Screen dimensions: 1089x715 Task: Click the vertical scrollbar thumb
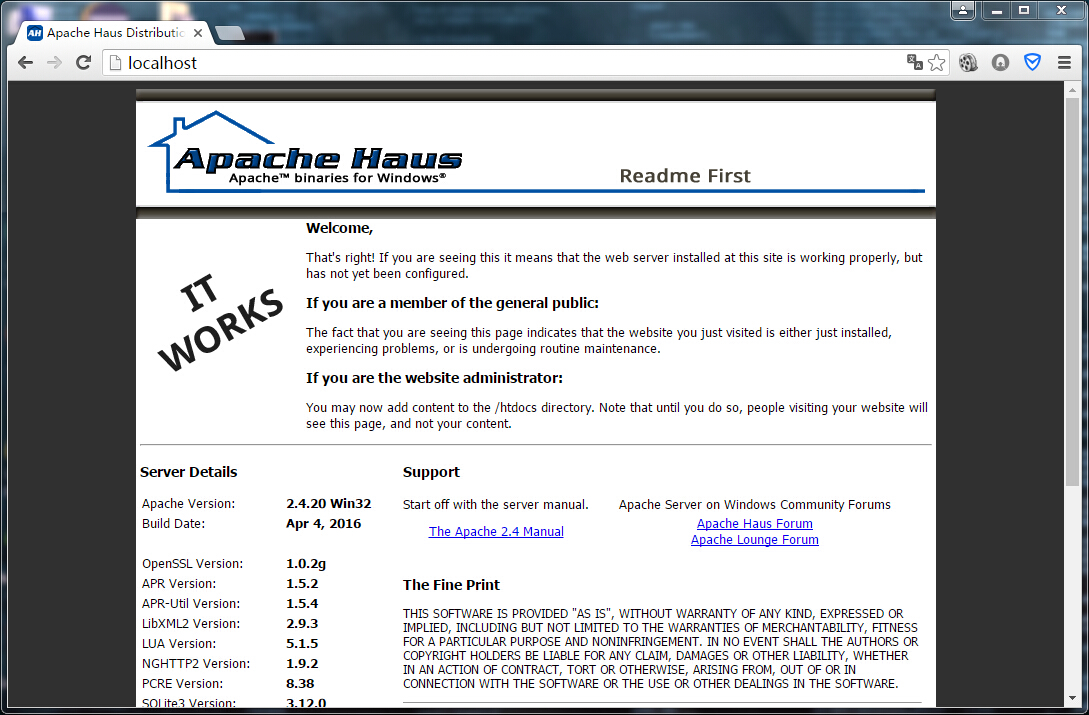click(1073, 290)
